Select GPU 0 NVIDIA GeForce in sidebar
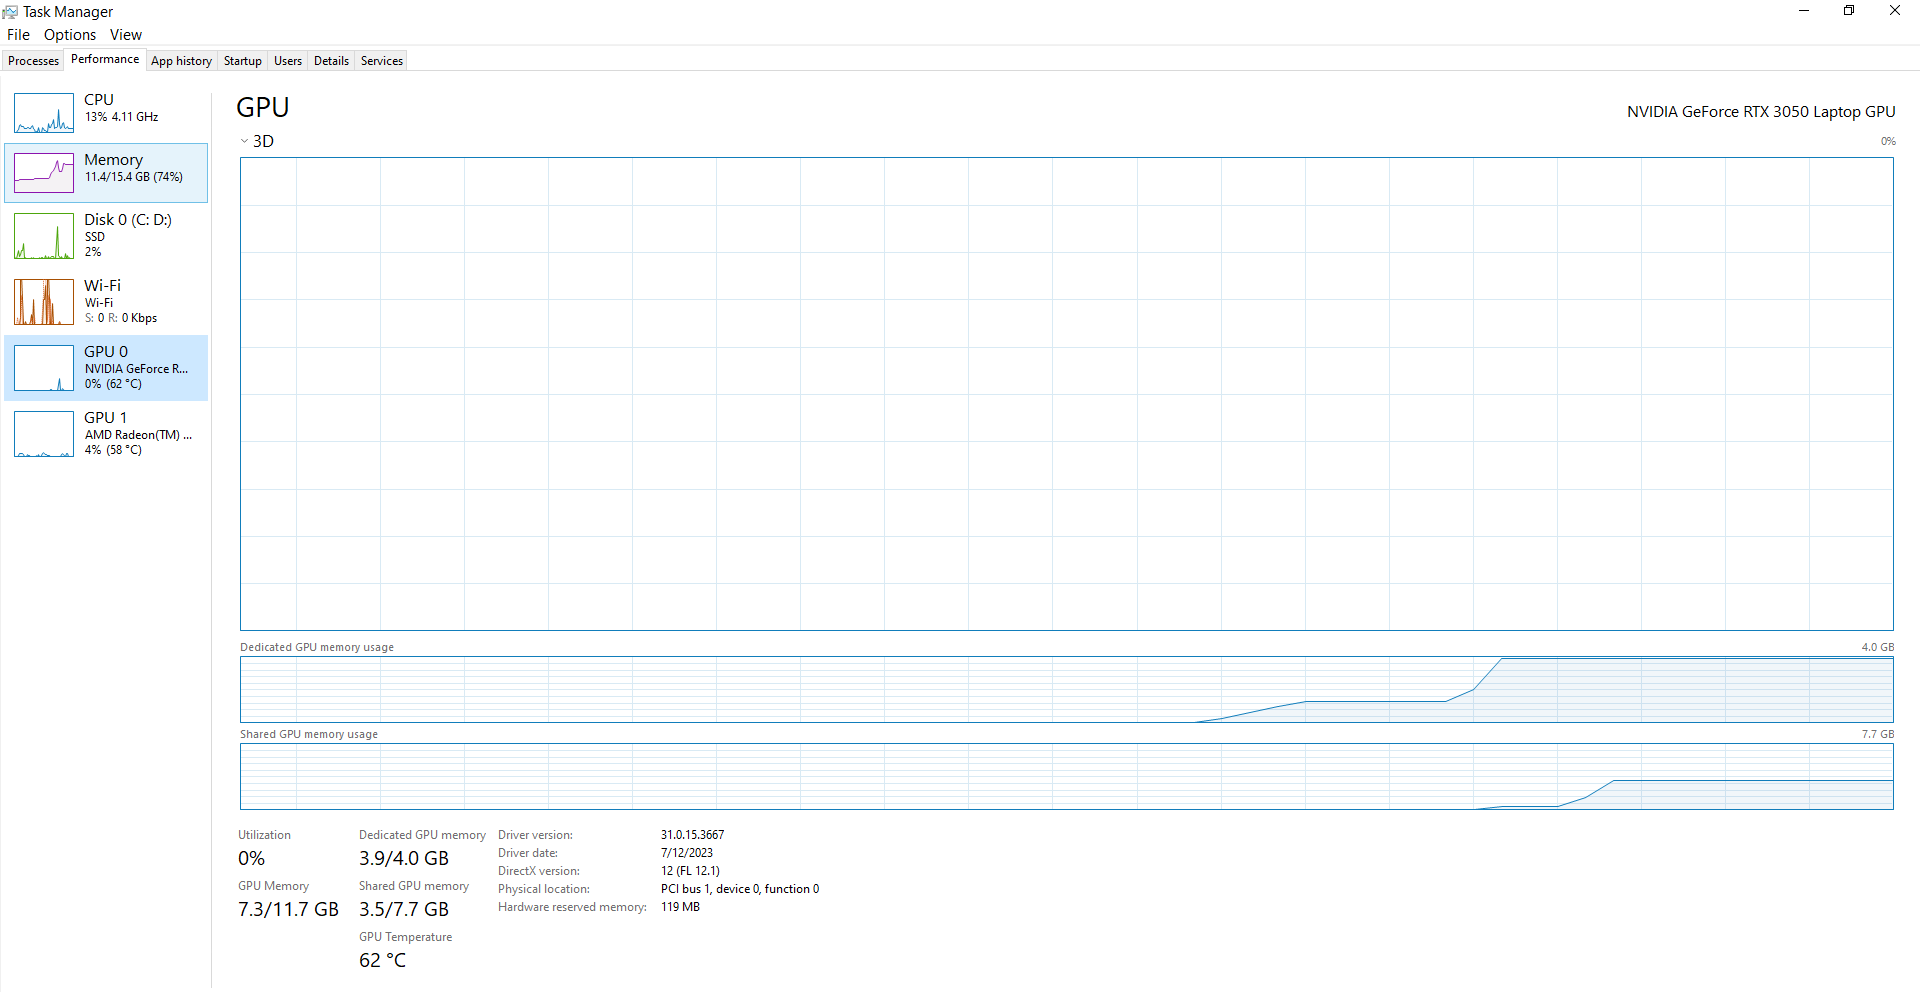The image size is (1920, 1001). click(105, 367)
